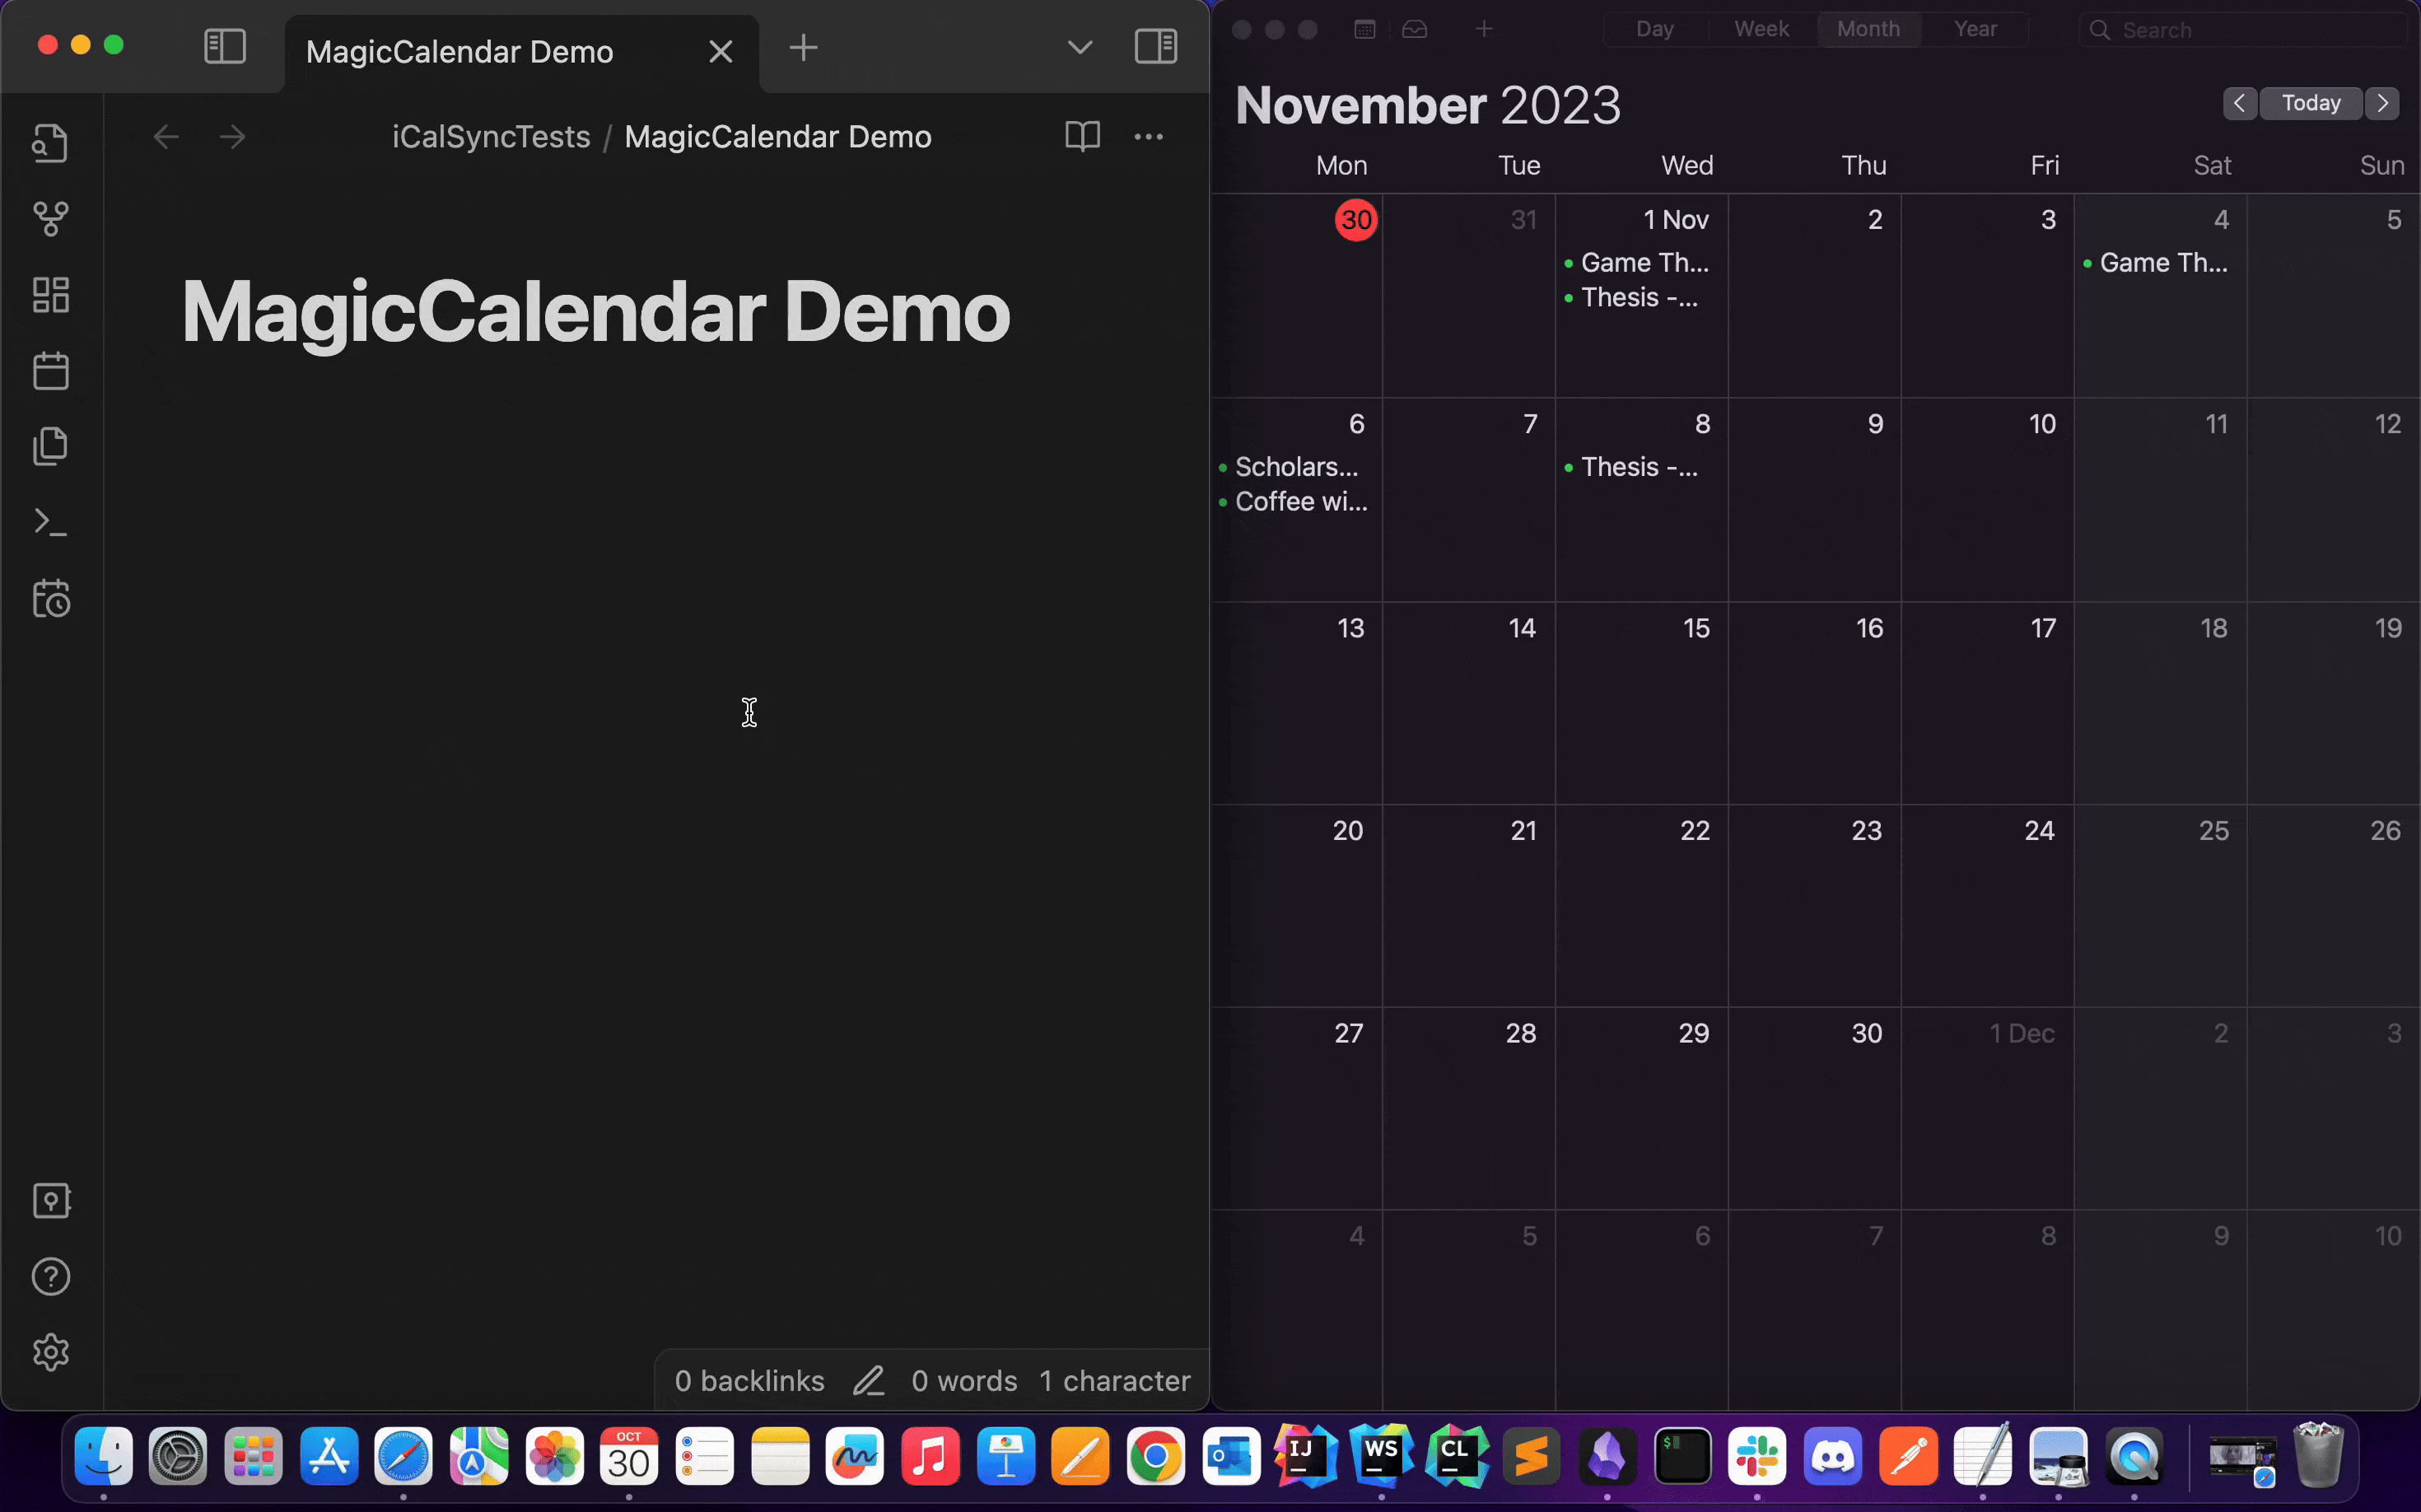Open quick switcher icon in left ribbon
The image size is (2421, 1512).
click(x=50, y=143)
